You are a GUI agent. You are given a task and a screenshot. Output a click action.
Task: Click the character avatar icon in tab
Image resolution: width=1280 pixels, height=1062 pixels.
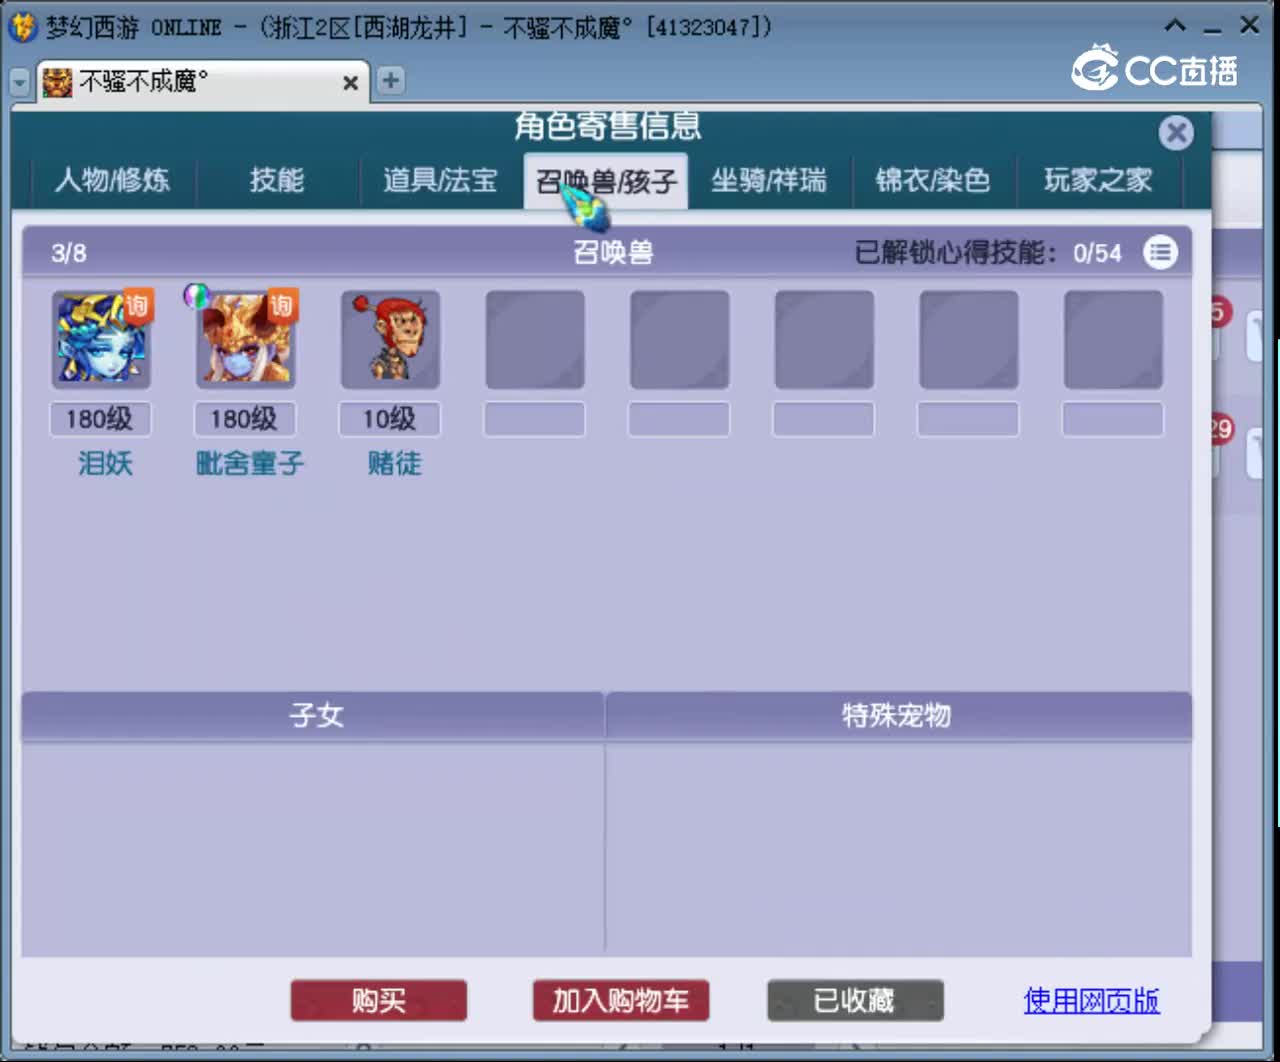coord(58,82)
